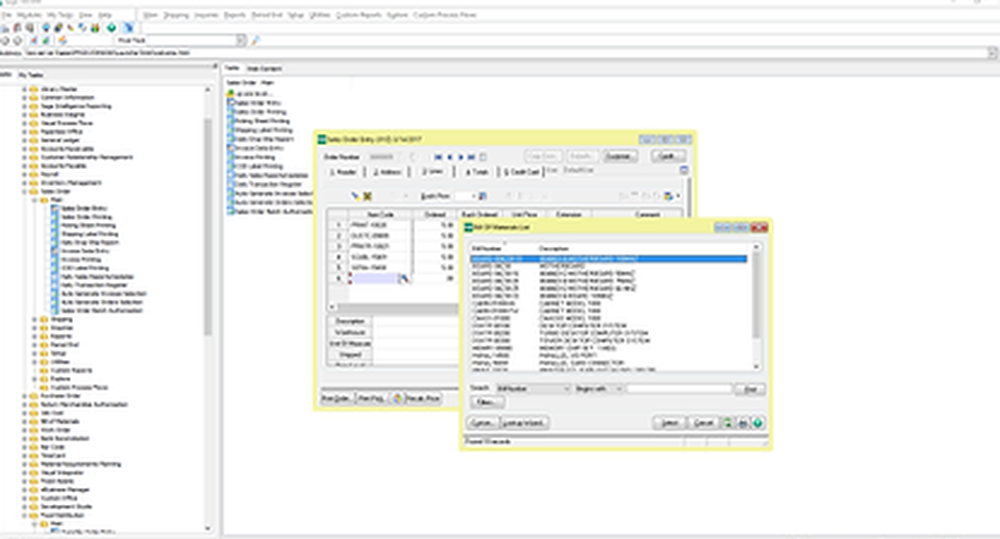
Task: Click the horizontal scrollbar under the lines grid
Action: (393, 307)
